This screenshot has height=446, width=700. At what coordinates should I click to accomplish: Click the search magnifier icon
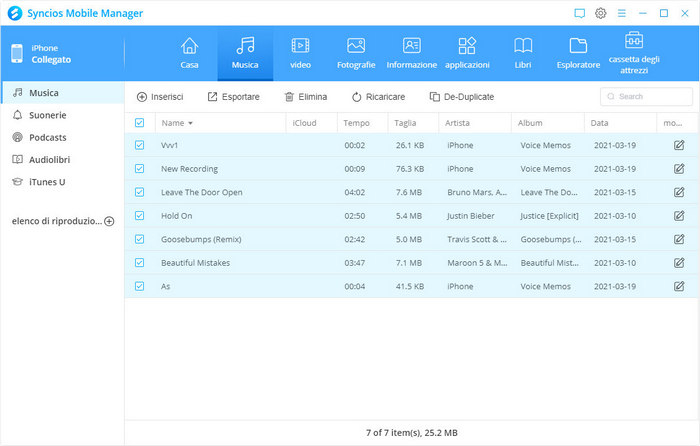click(611, 96)
